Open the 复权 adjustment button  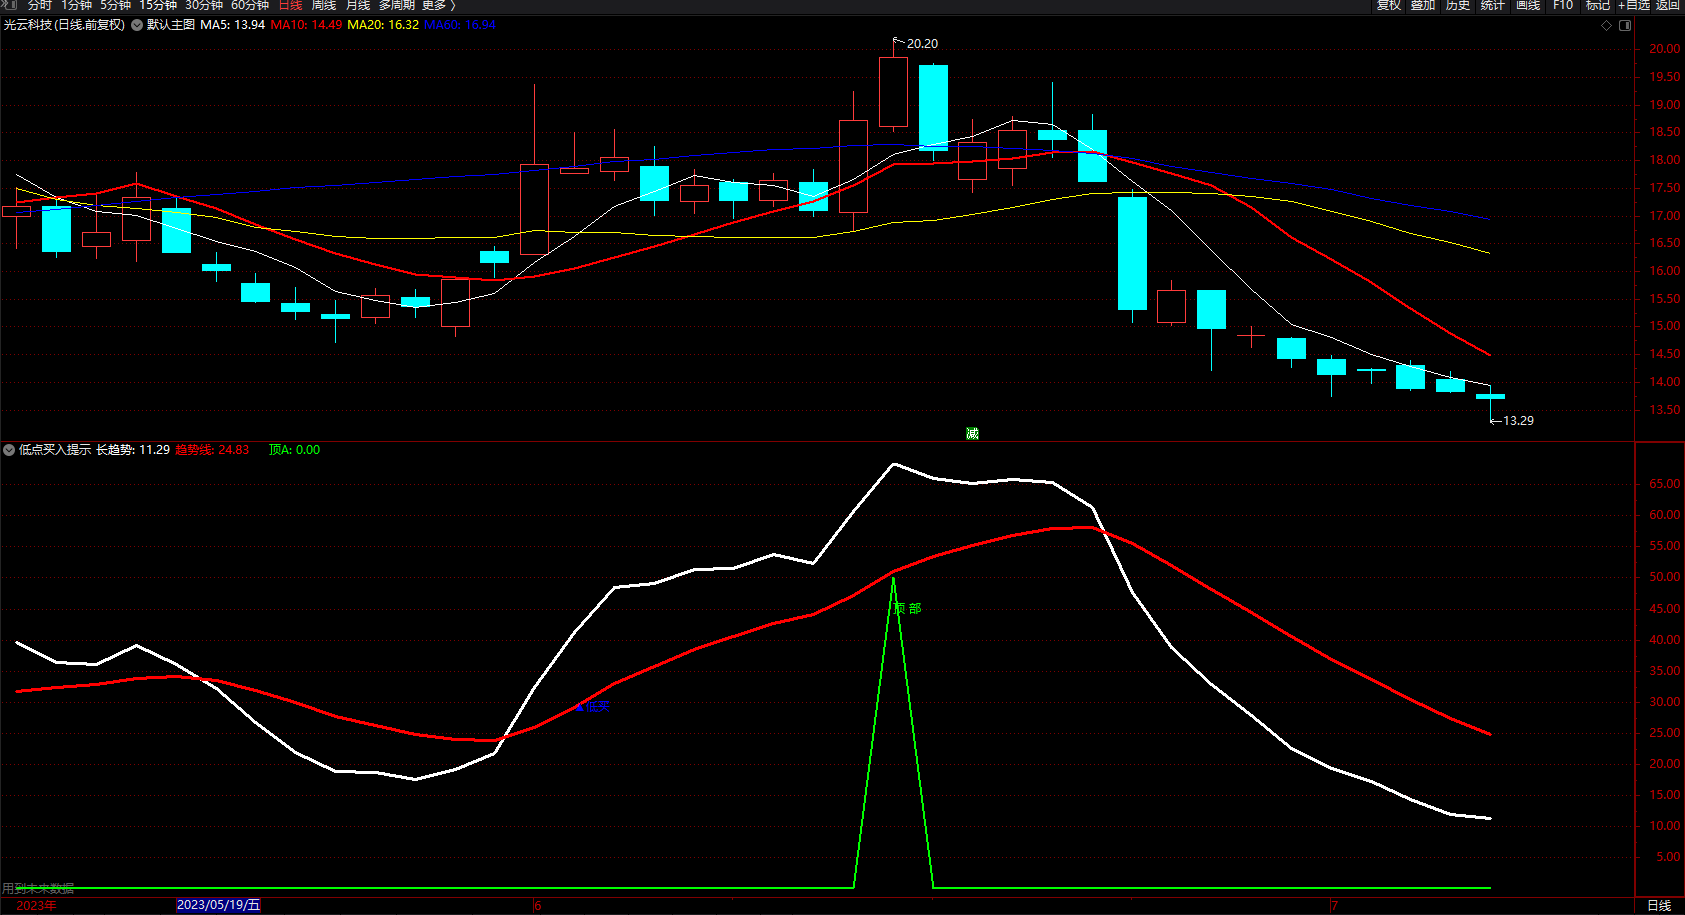(x=1388, y=5)
